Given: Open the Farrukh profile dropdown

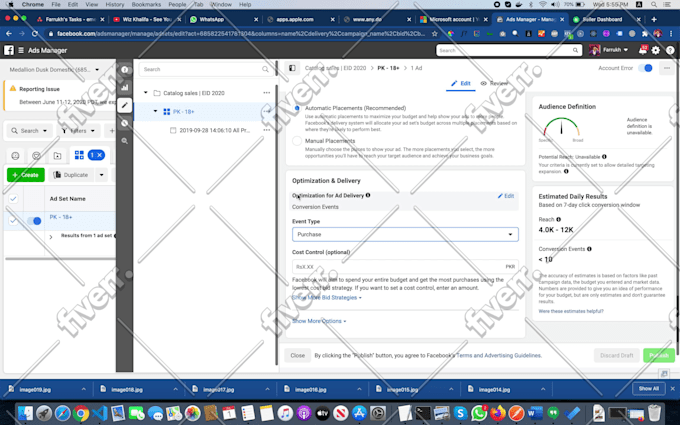Looking at the screenshot, I should coord(609,50).
